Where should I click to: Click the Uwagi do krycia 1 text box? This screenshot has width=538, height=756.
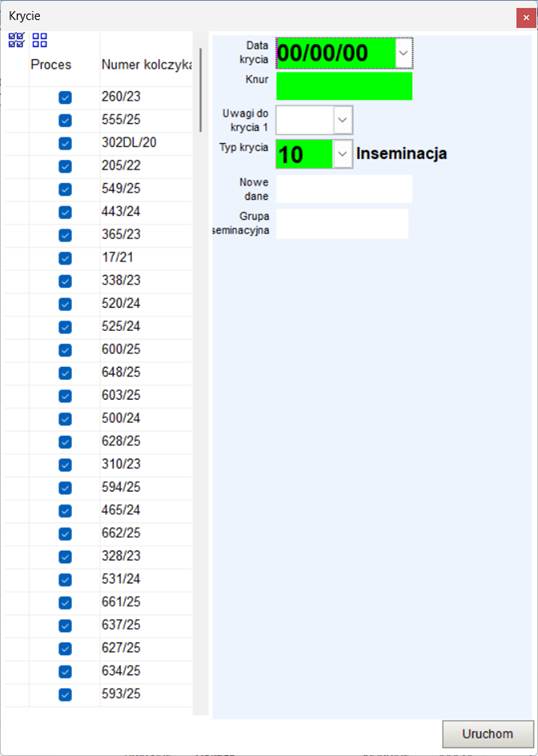(305, 120)
